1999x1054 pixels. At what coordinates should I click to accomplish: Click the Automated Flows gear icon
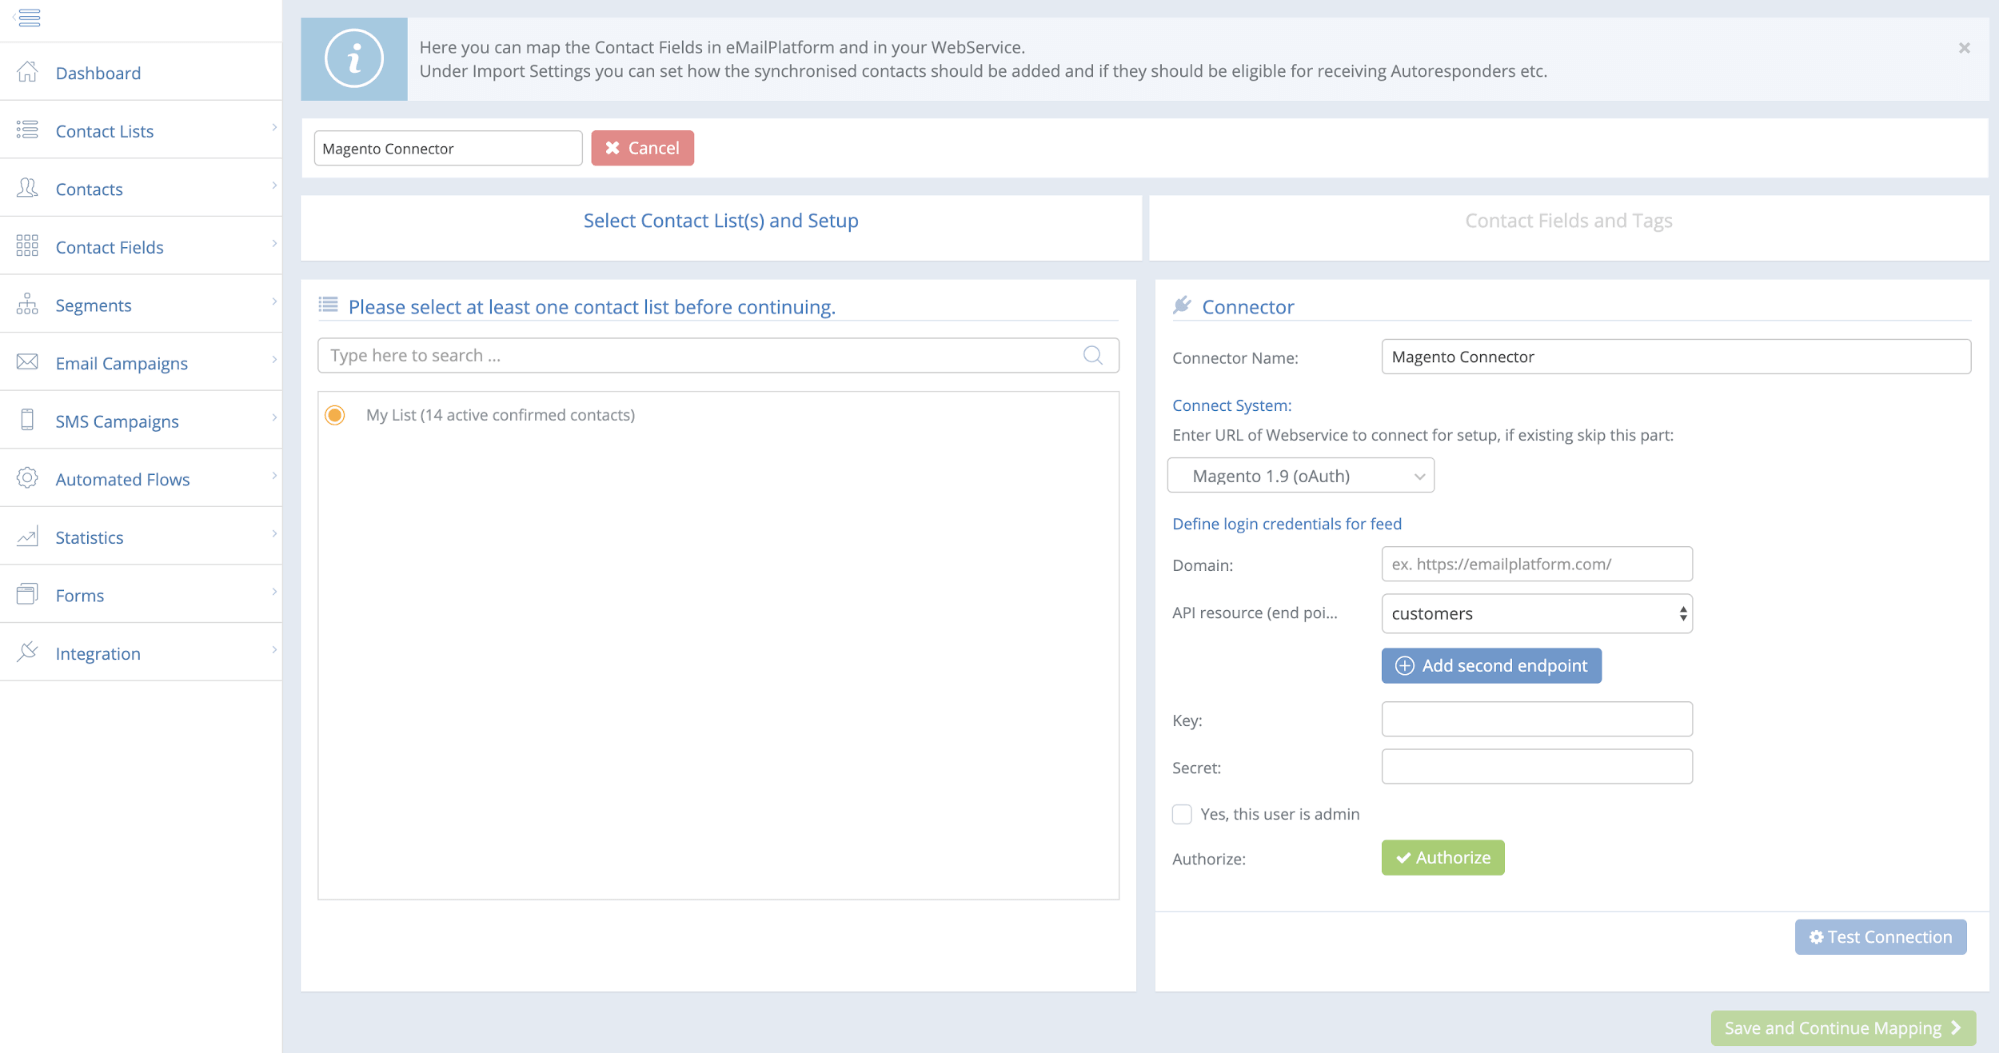click(x=28, y=478)
